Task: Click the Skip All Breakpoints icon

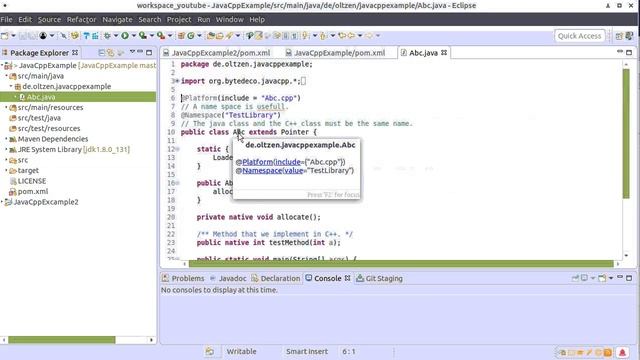Action: [64, 36]
